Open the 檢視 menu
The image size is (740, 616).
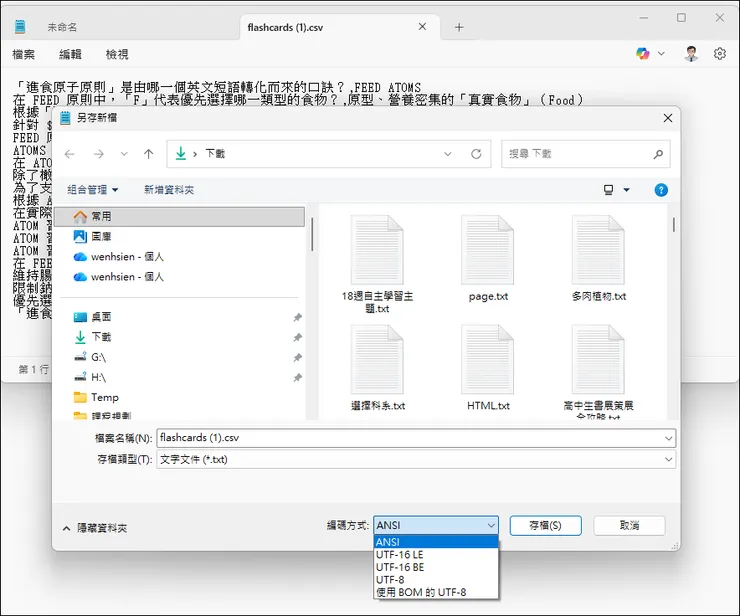117,54
